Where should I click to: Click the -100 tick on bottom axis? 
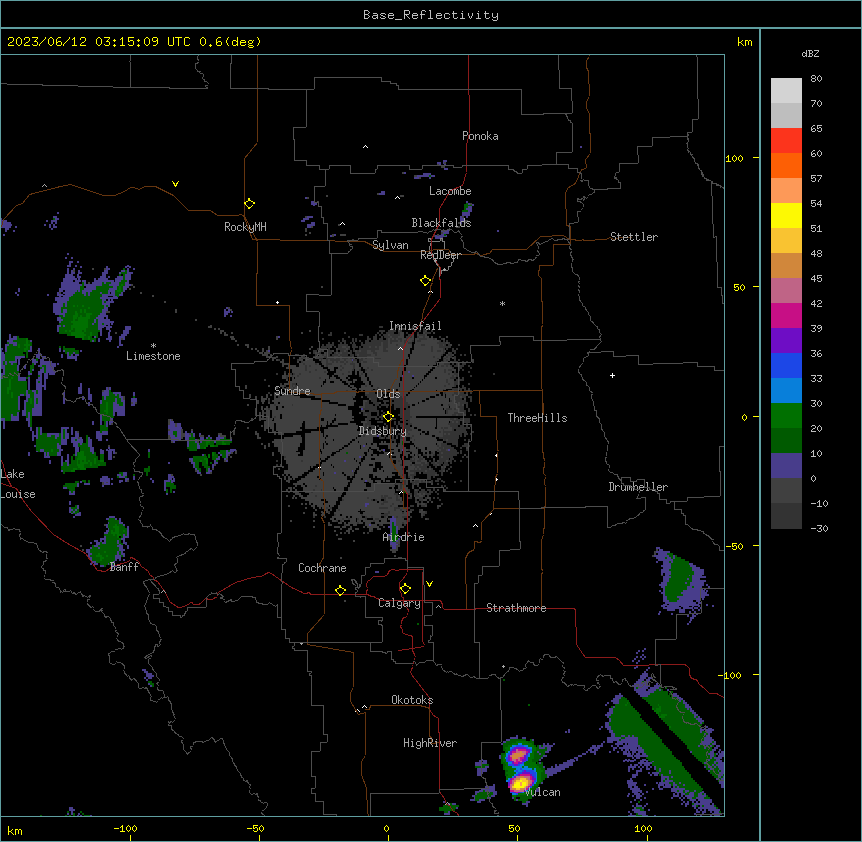(125, 829)
